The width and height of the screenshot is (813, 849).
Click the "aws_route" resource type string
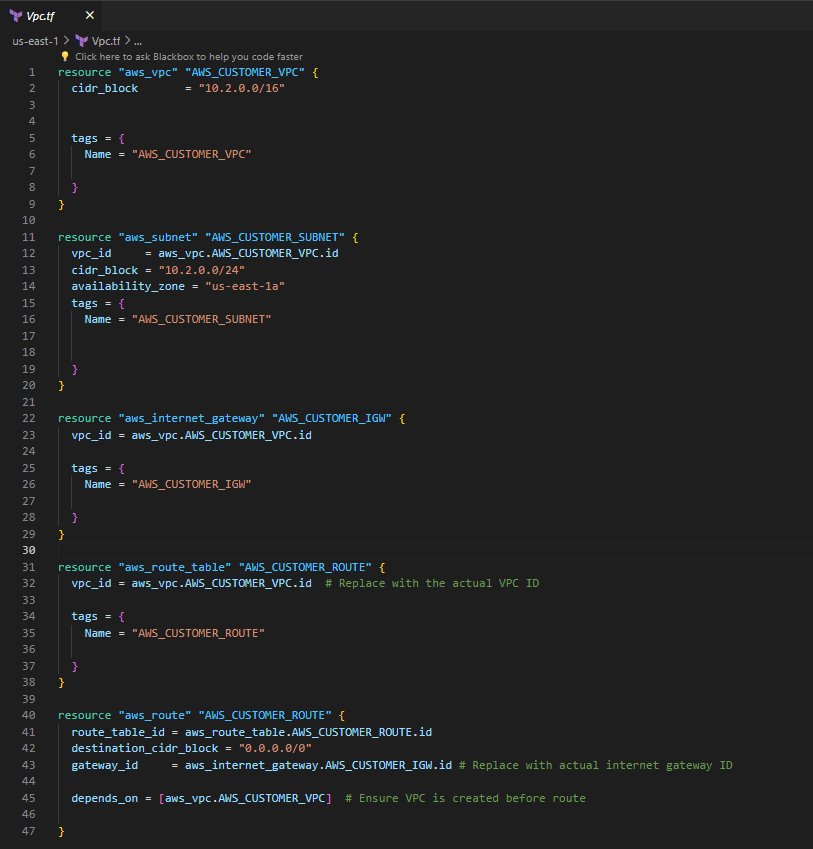(x=155, y=715)
